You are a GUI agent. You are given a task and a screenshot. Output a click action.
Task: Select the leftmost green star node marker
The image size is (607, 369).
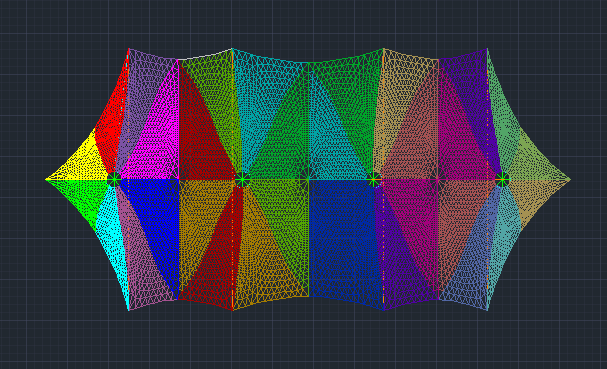114,180
